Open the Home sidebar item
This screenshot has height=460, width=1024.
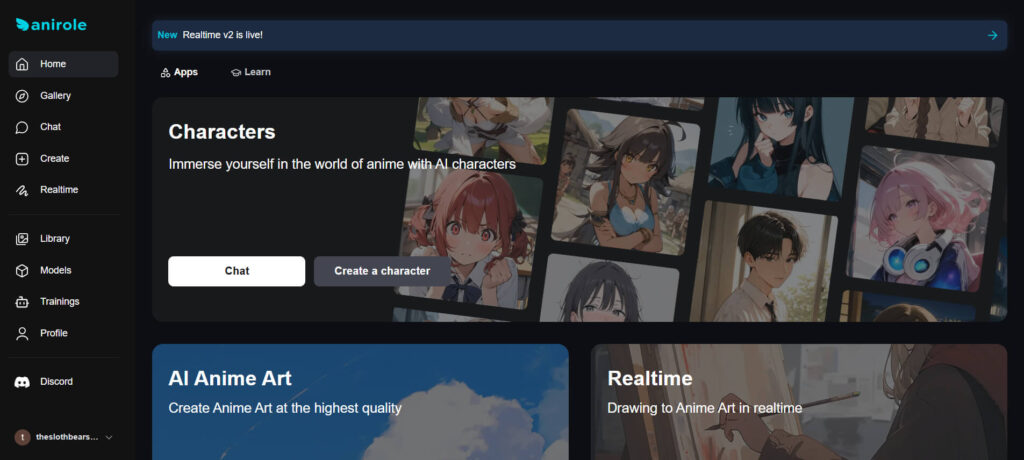coord(63,64)
